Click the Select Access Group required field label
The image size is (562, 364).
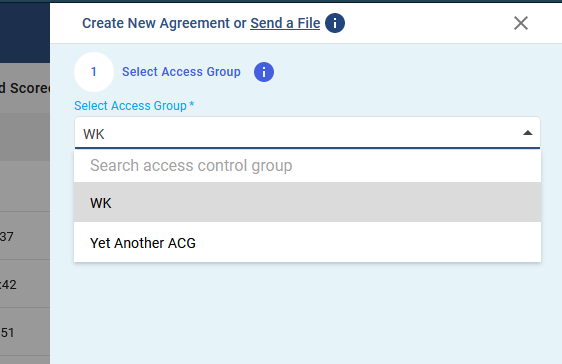[x=134, y=106]
